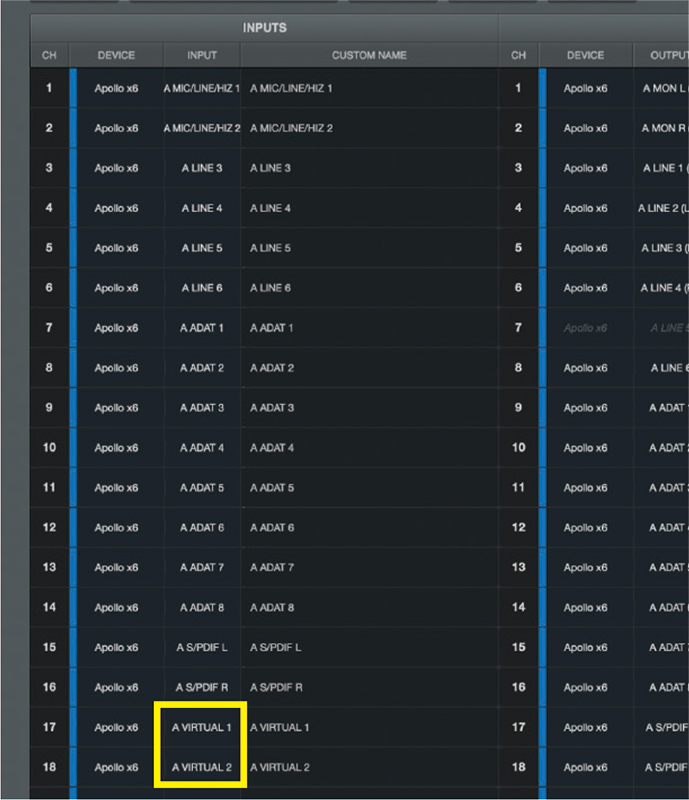The image size is (689, 800).
Task: Click input A S/PDIF R cell
Action: (202, 687)
